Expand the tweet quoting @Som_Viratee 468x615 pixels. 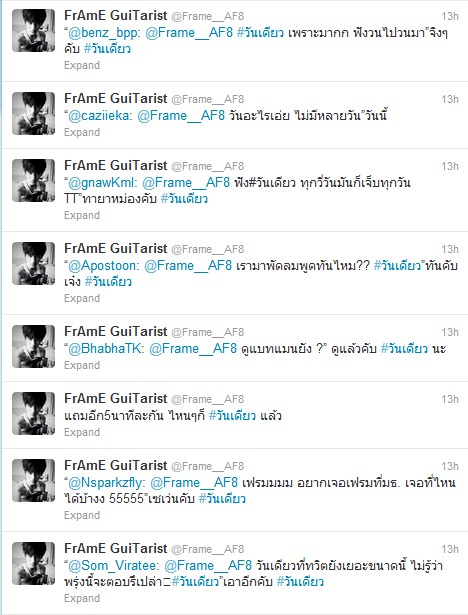pos(82,599)
